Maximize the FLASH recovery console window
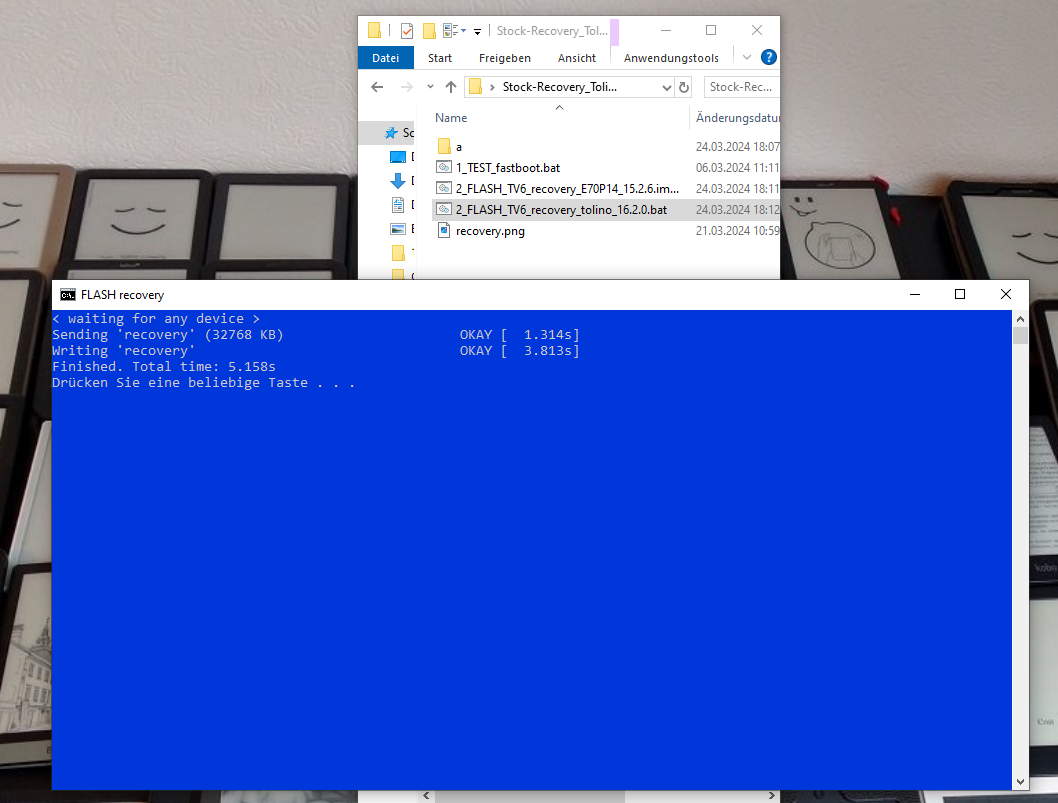 coord(959,294)
